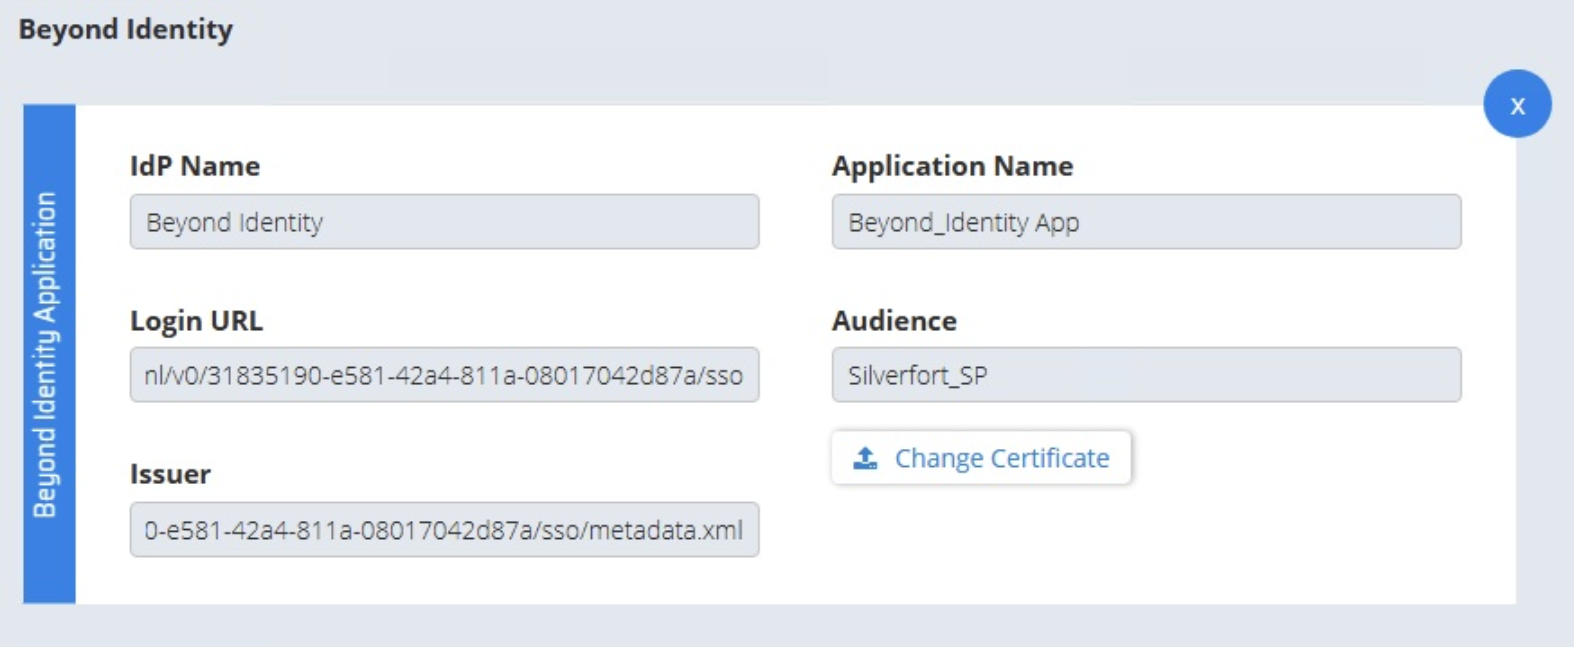Click the Beyond Identity page heading
Viewport: 1574px width, 647px height.
click(126, 29)
